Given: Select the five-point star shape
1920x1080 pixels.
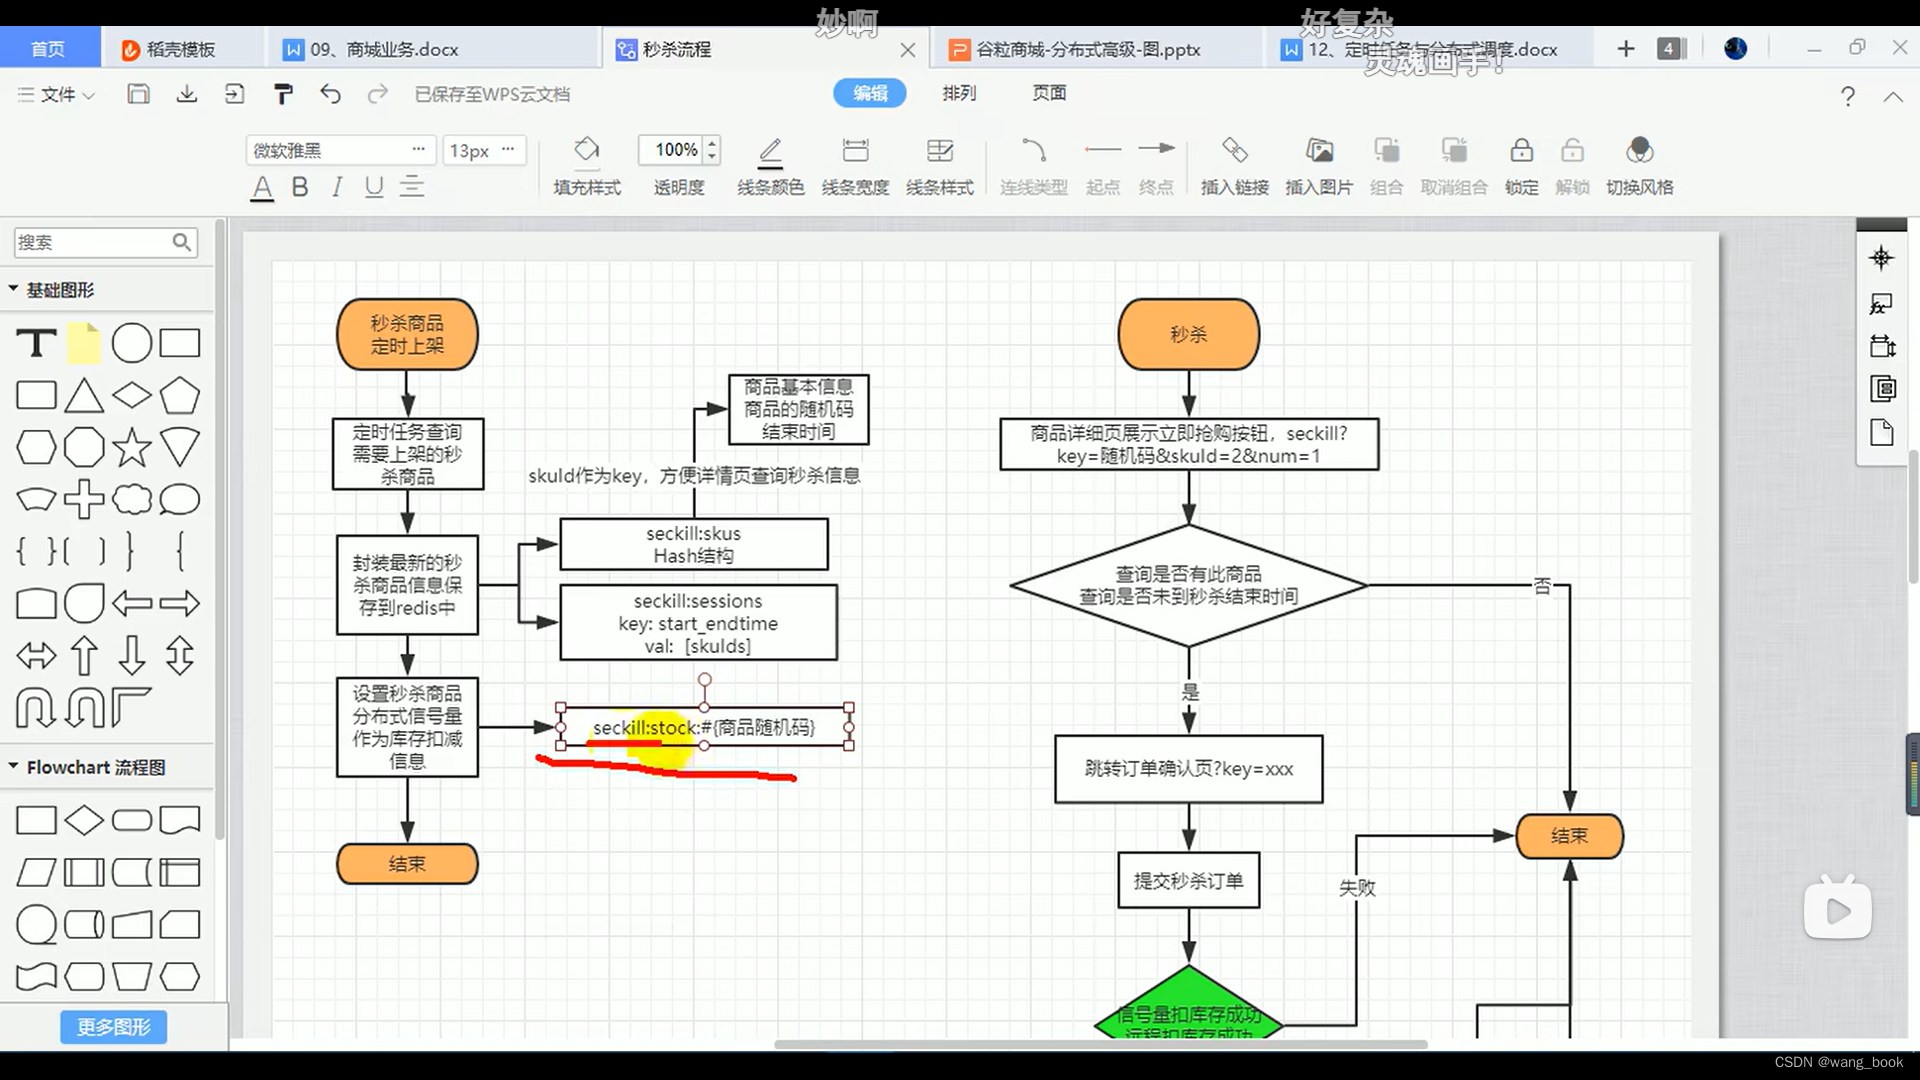Looking at the screenshot, I should 132,447.
